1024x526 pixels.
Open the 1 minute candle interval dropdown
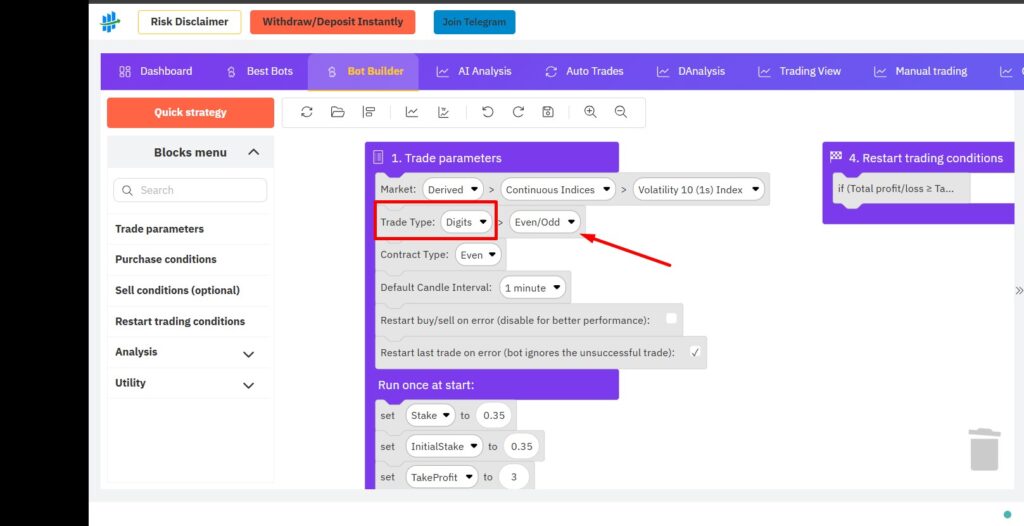coord(532,288)
